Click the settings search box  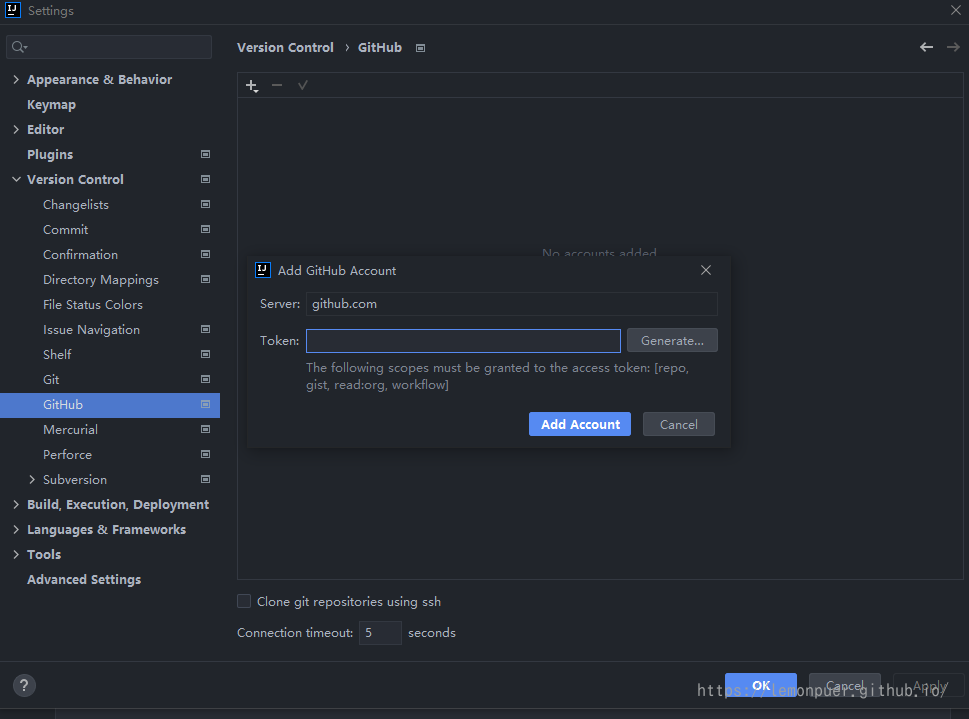[x=109, y=47]
